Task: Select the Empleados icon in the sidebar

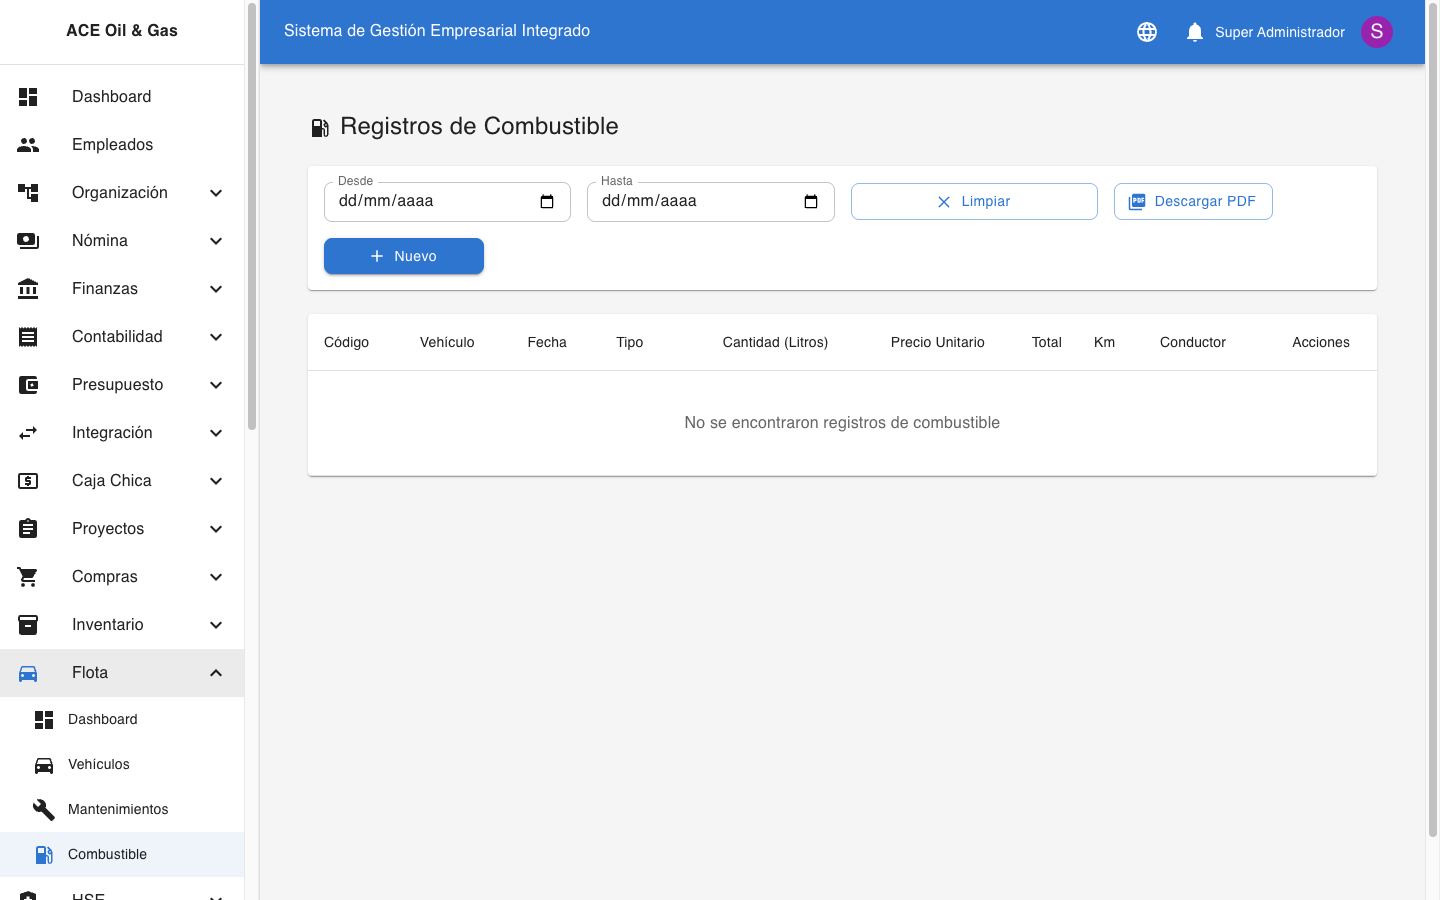Action: (x=27, y=144)
